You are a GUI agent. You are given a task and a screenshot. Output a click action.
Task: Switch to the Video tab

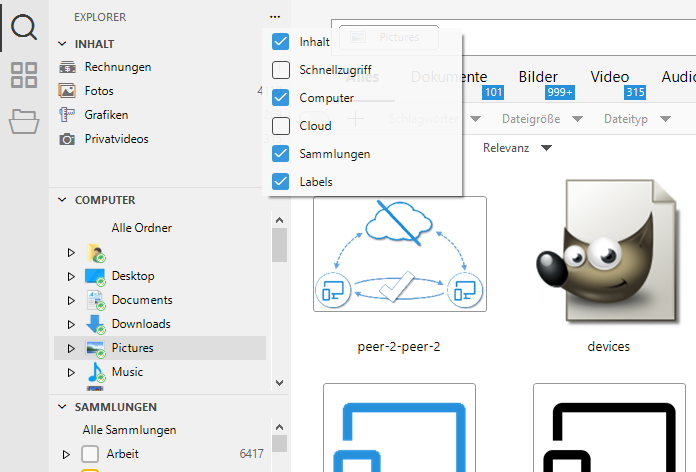(x=609, y=77)
